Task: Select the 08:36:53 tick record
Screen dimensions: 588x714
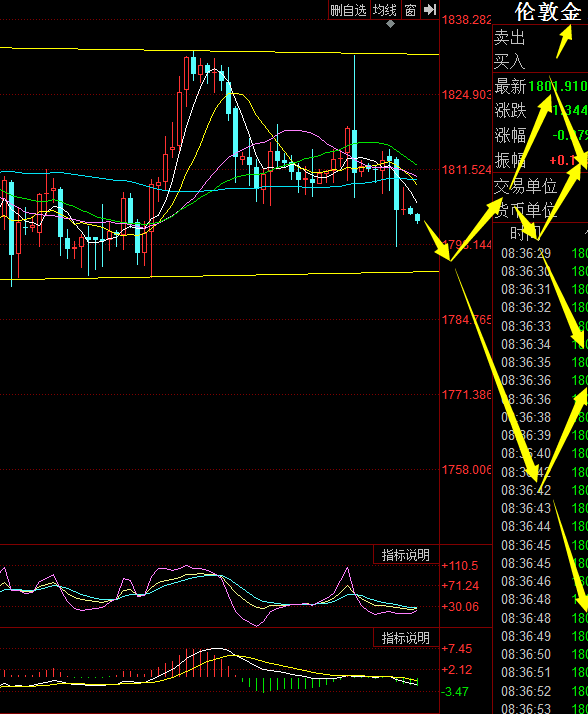Action: tap(544, 709)
